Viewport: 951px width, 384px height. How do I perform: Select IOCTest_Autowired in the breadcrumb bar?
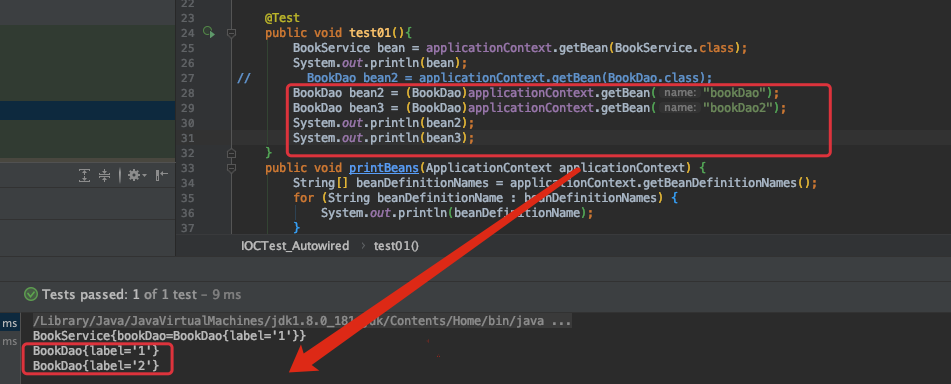coord(295,246)
